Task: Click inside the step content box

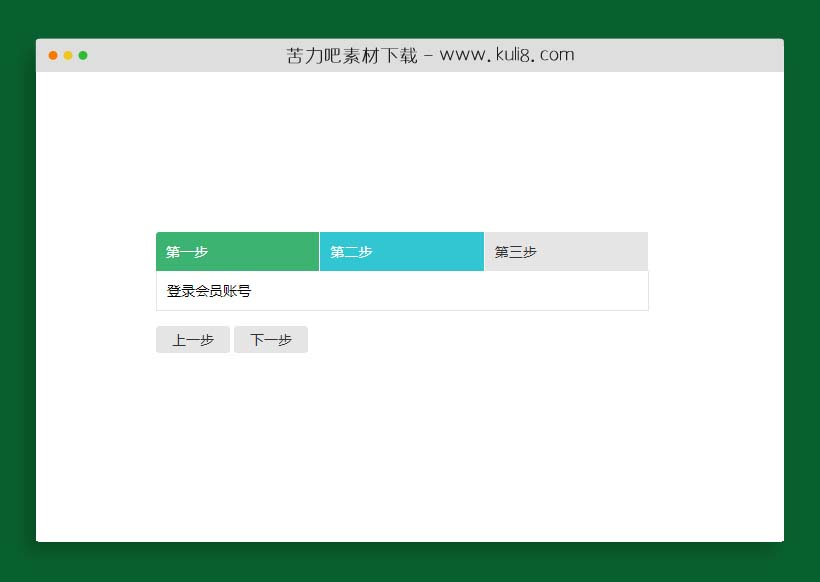Action: coord(401,291)
